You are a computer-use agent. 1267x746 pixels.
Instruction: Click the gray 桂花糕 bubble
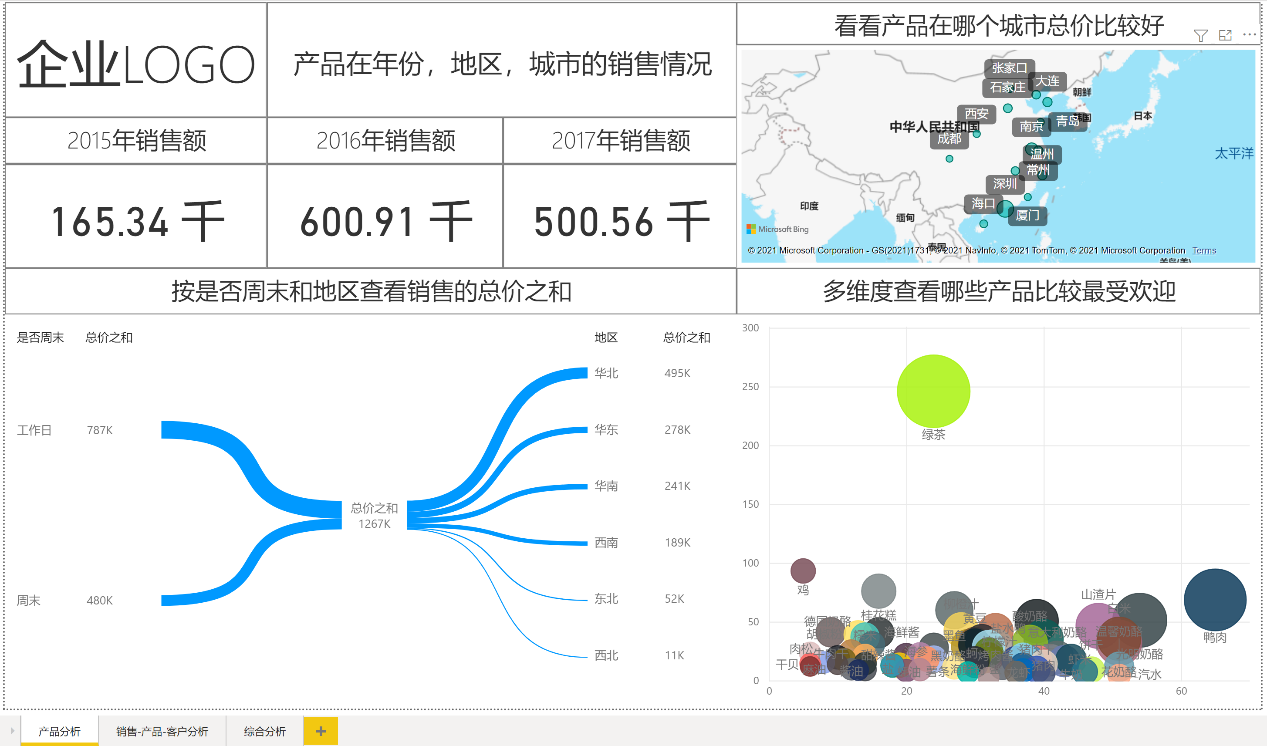(878, 591)
